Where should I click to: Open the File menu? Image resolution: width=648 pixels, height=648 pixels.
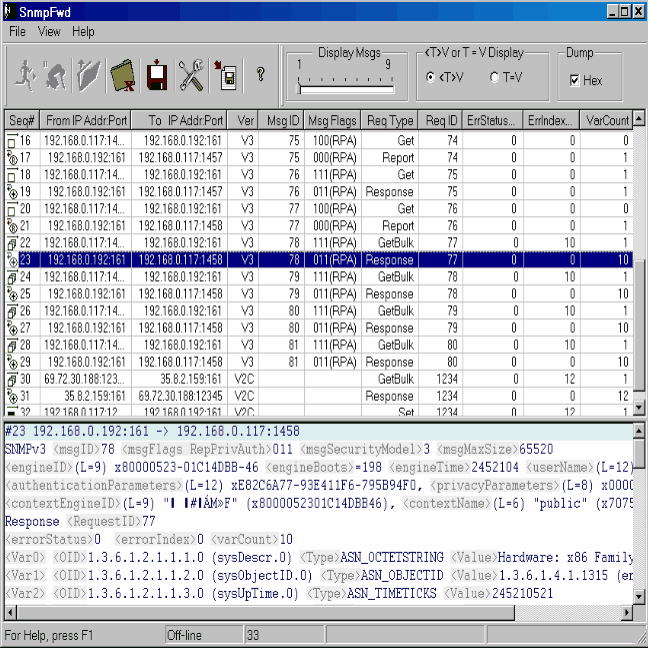click(18, 31)
